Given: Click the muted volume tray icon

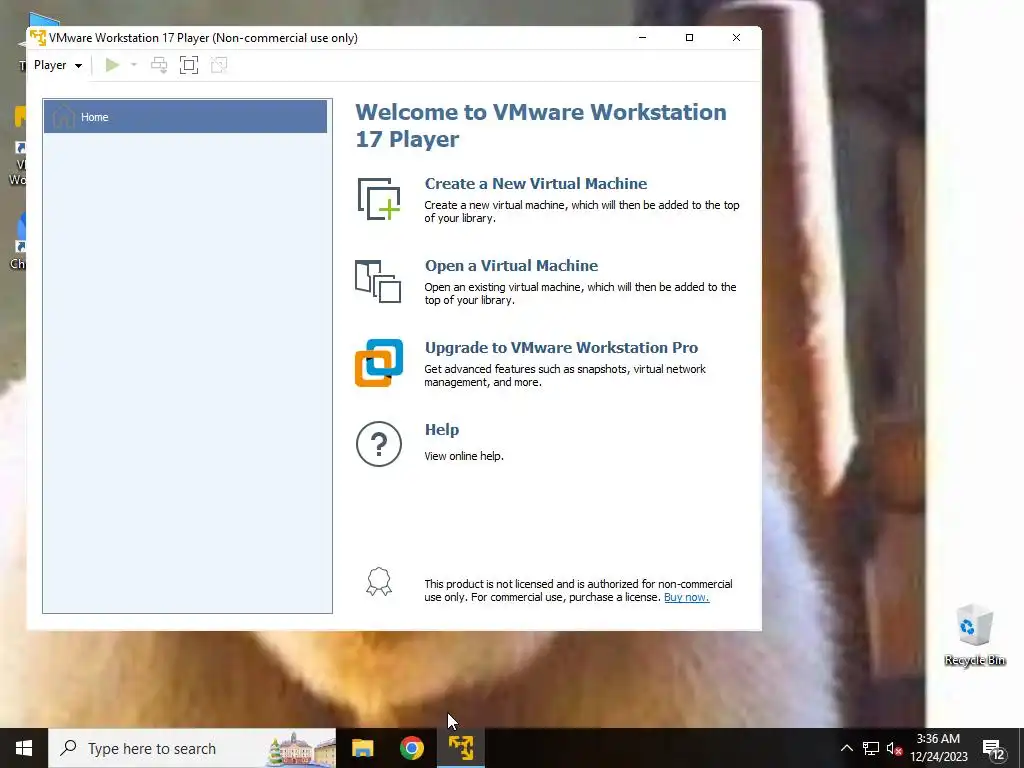Looking at the screenshot, I should point(894,748).
